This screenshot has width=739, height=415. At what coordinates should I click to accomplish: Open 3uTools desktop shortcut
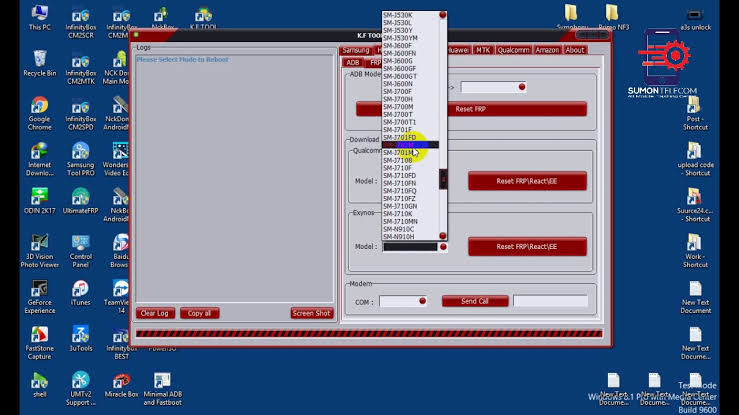coord(81,338)
